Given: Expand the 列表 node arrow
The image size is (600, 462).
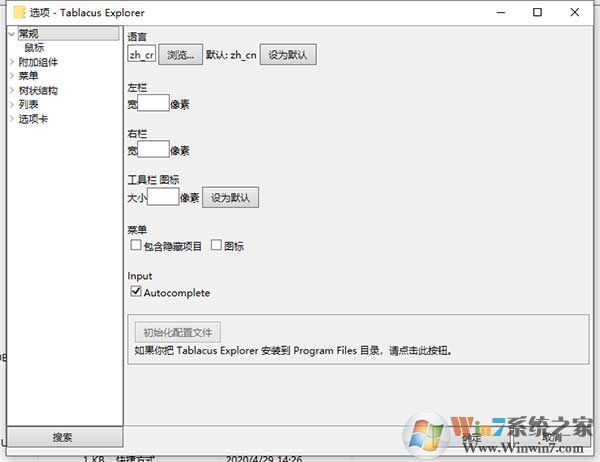Looking at the screenshot, I should tap(12, 104).
